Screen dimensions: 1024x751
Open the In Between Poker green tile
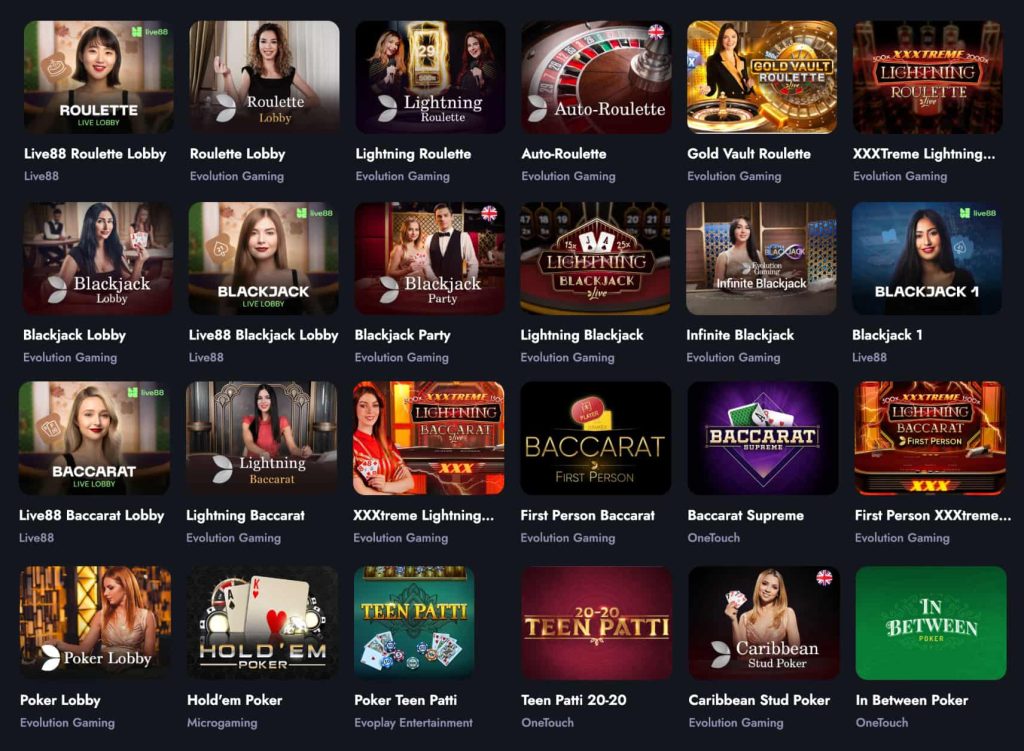point(931,623)
